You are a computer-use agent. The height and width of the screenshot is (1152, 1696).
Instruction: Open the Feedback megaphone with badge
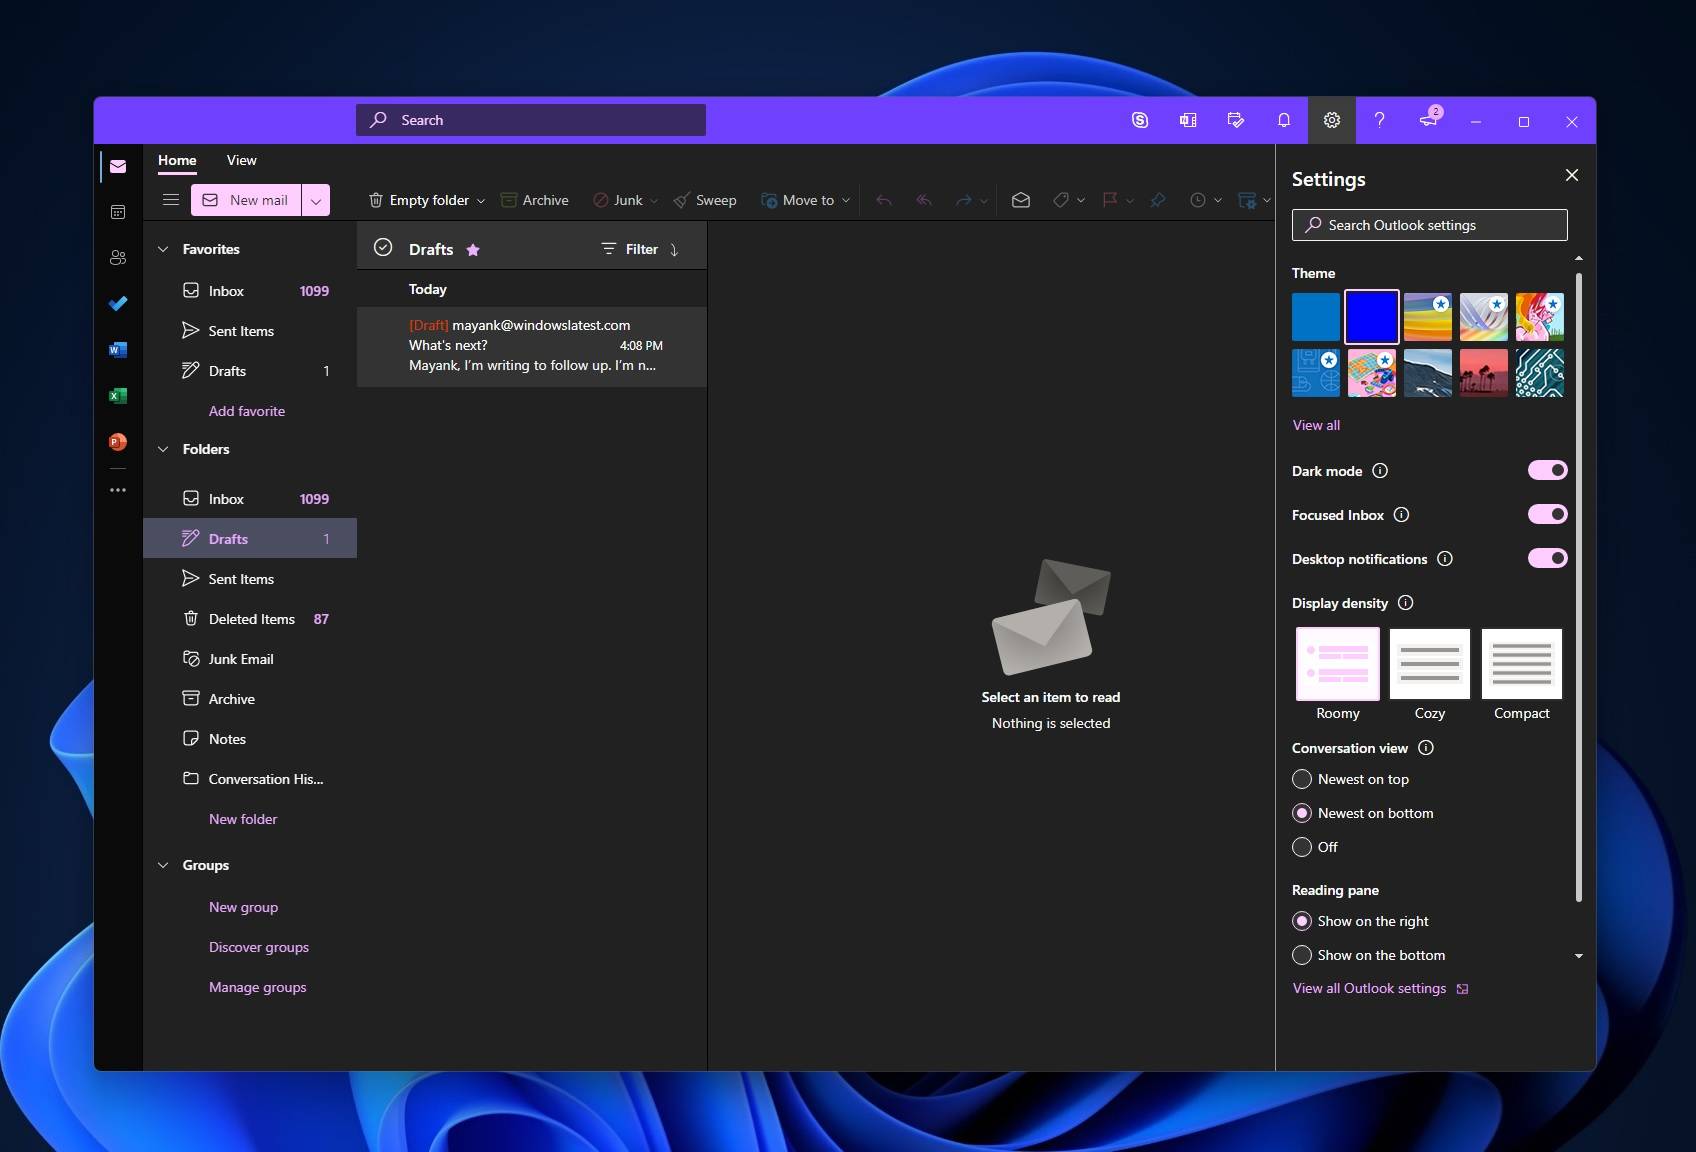coord(1428,122)
